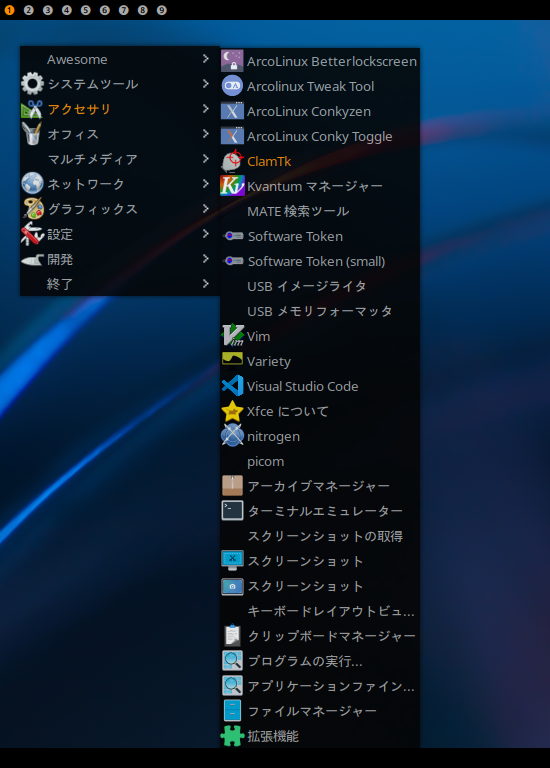550x768 pixels.
Task: Click the nitrogen label text
Action: click(273, 436)
